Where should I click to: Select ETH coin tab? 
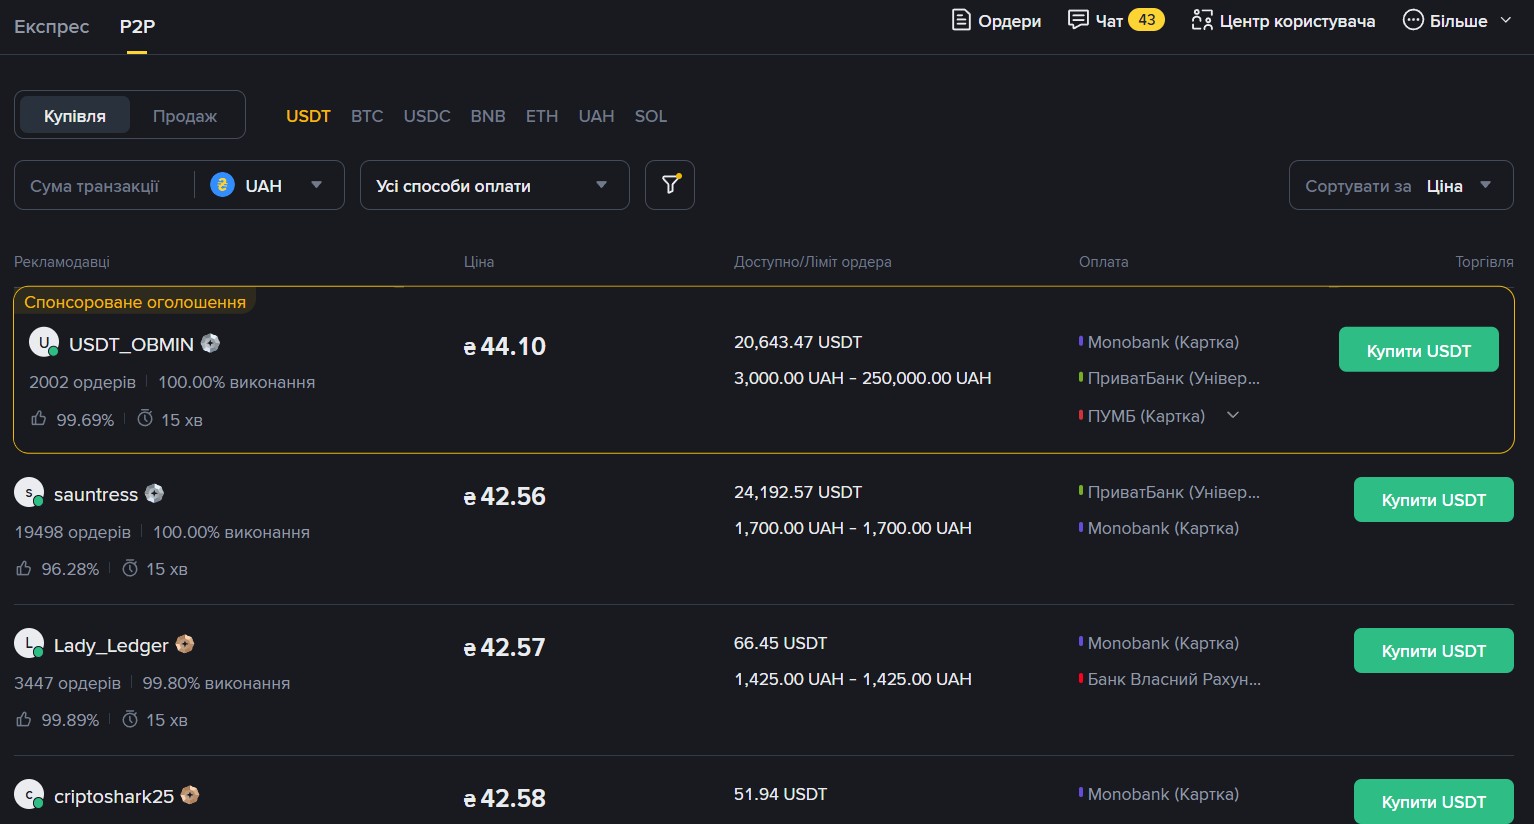542,116
